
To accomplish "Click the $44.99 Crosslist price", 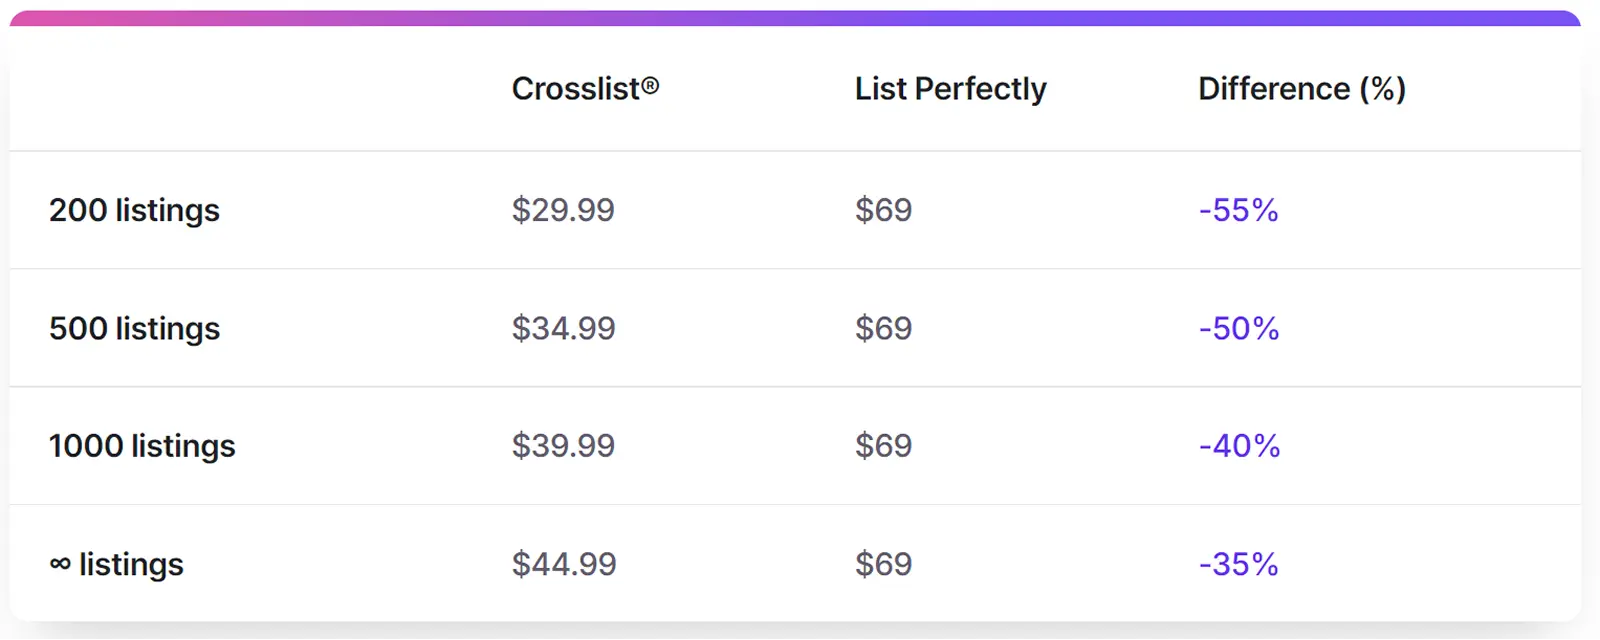I will [x=564, y=564].
